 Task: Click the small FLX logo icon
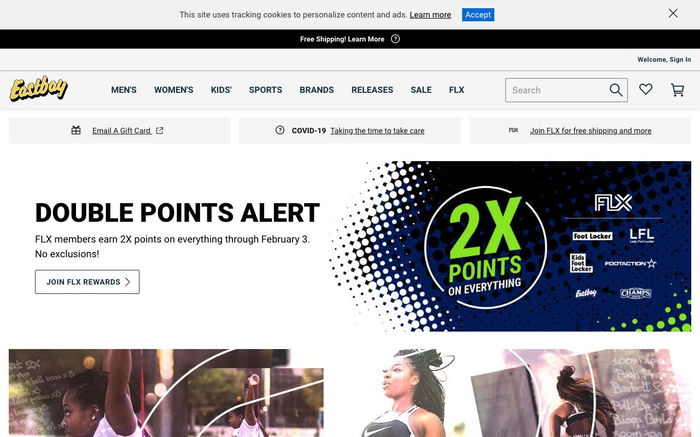point(513,130)
